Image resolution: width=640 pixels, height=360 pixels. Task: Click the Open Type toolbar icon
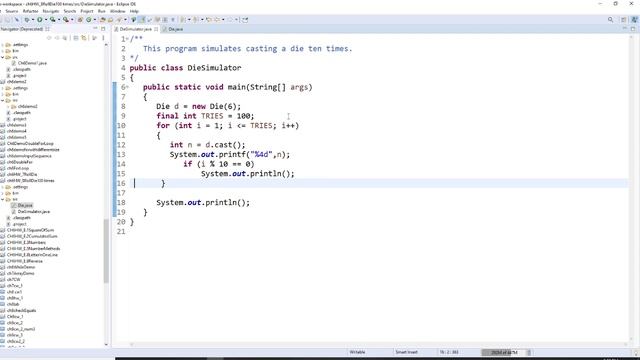tap(103, 20)
